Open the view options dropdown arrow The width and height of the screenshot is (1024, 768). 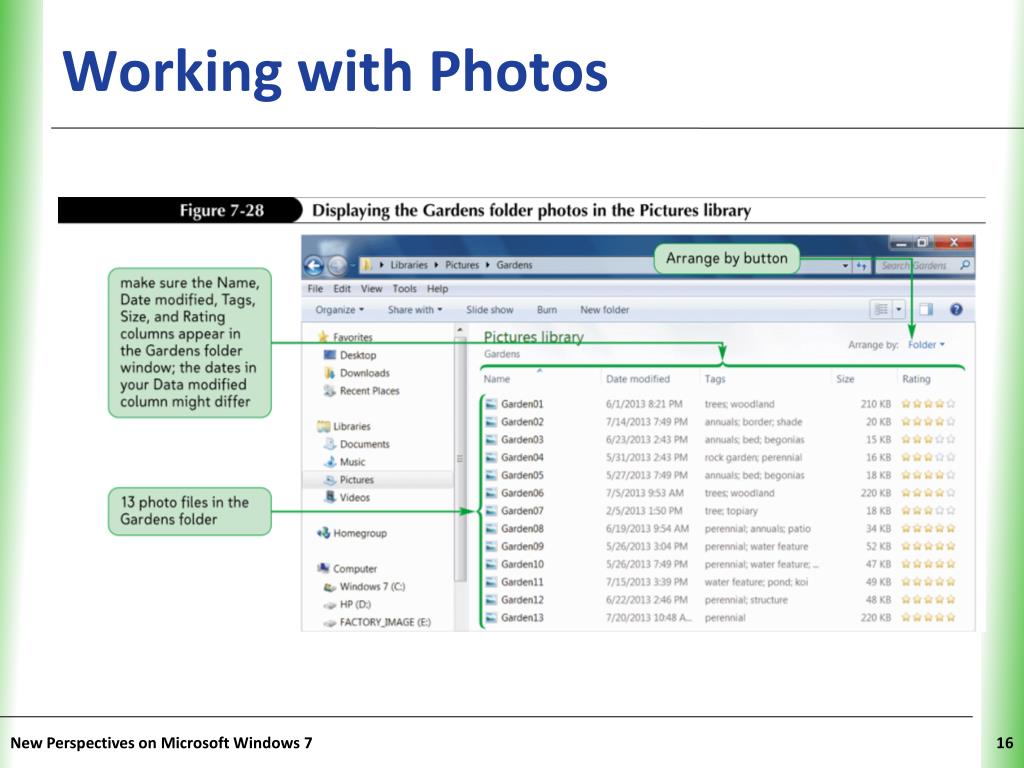[x=899, y=310]
